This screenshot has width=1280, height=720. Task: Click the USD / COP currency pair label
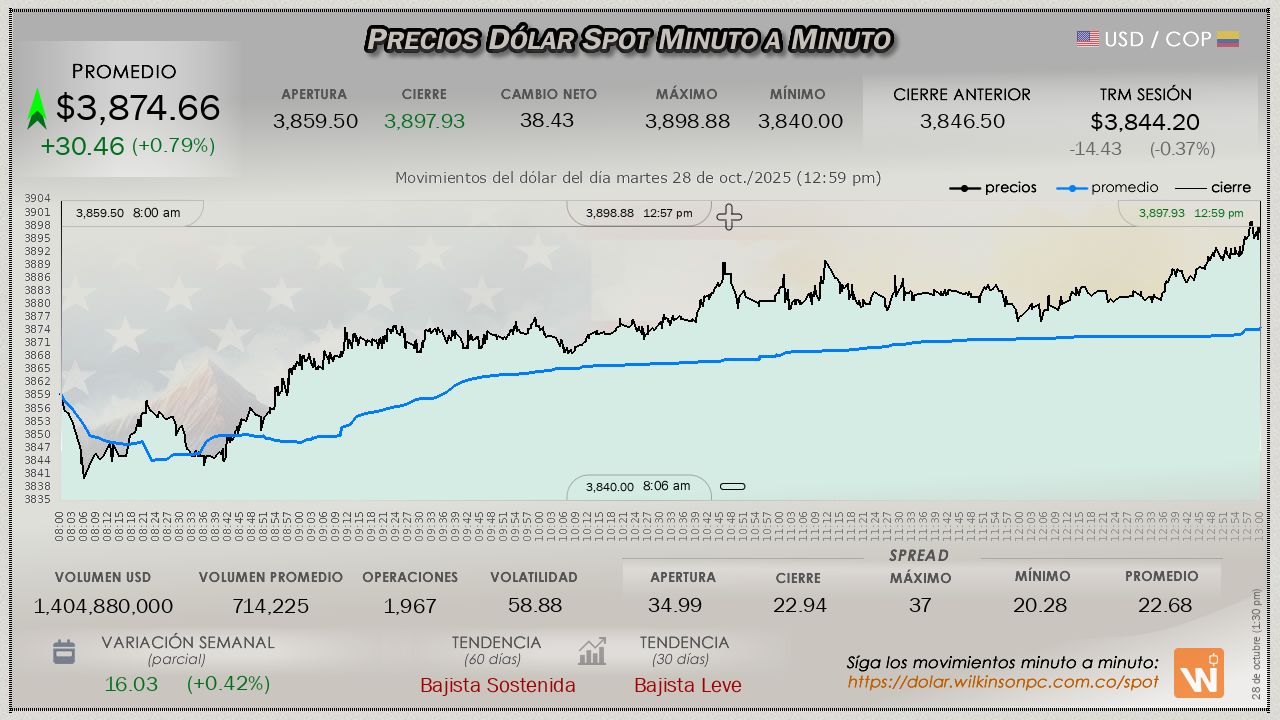1157,39
